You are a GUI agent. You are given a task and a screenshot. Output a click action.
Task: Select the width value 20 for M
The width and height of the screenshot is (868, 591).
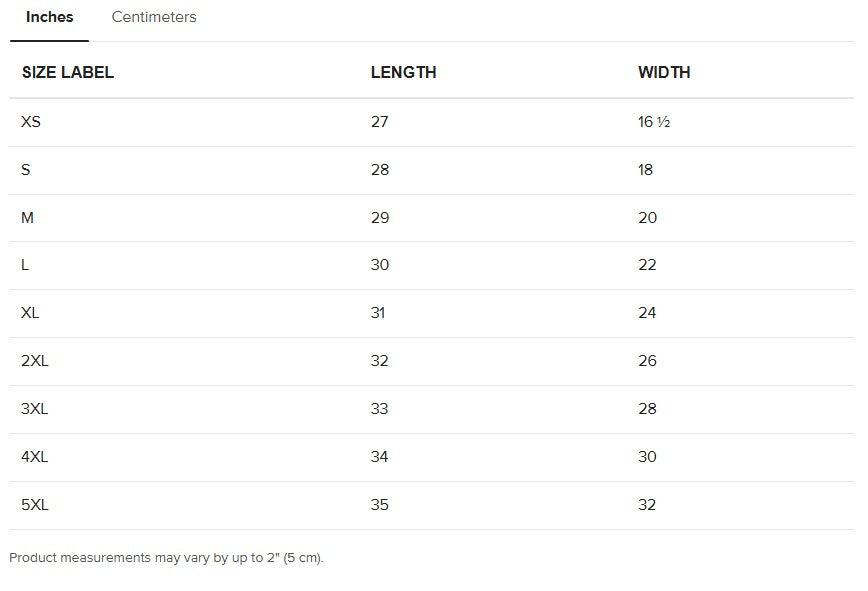coord(647,218)
